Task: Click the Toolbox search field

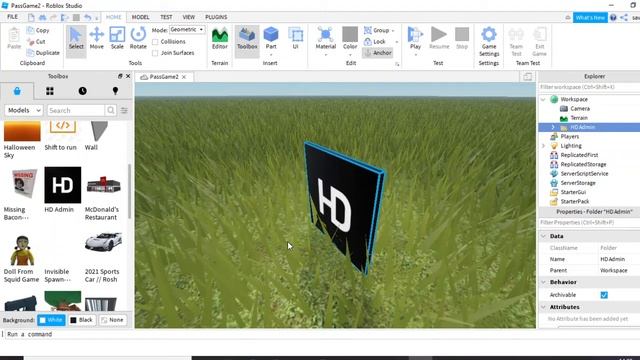Action: [x=76, y=110]
